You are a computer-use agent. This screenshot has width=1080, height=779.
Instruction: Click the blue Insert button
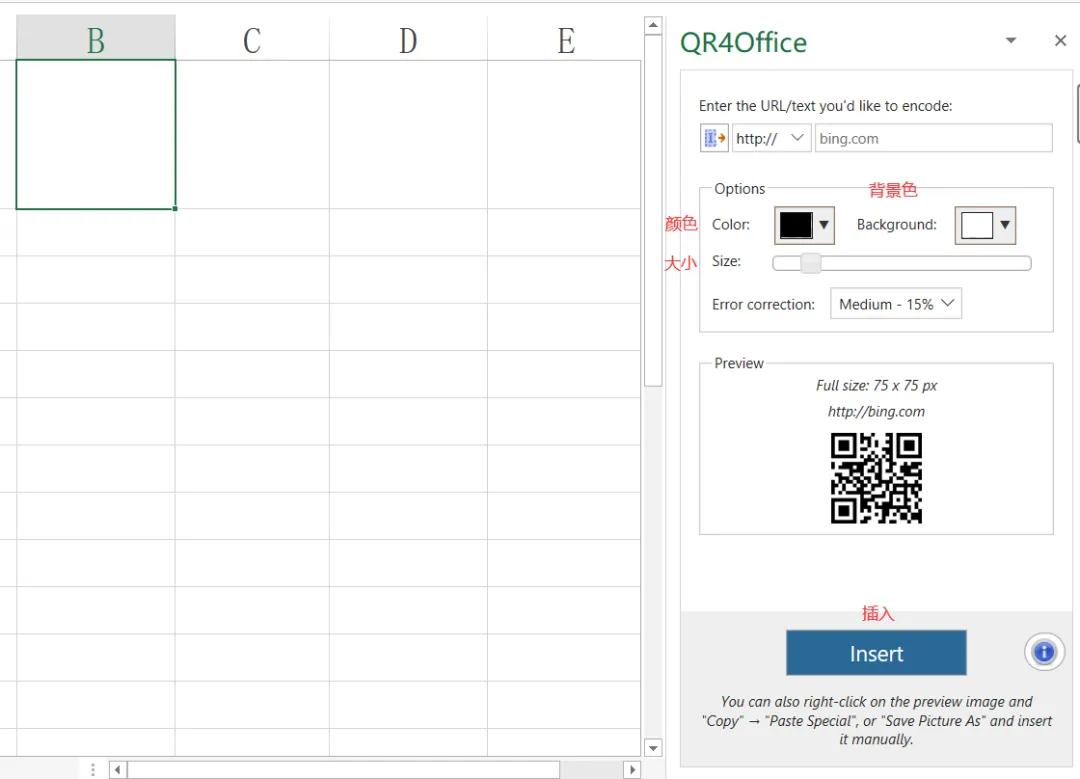pyautogui.click(x=876, y=653)
